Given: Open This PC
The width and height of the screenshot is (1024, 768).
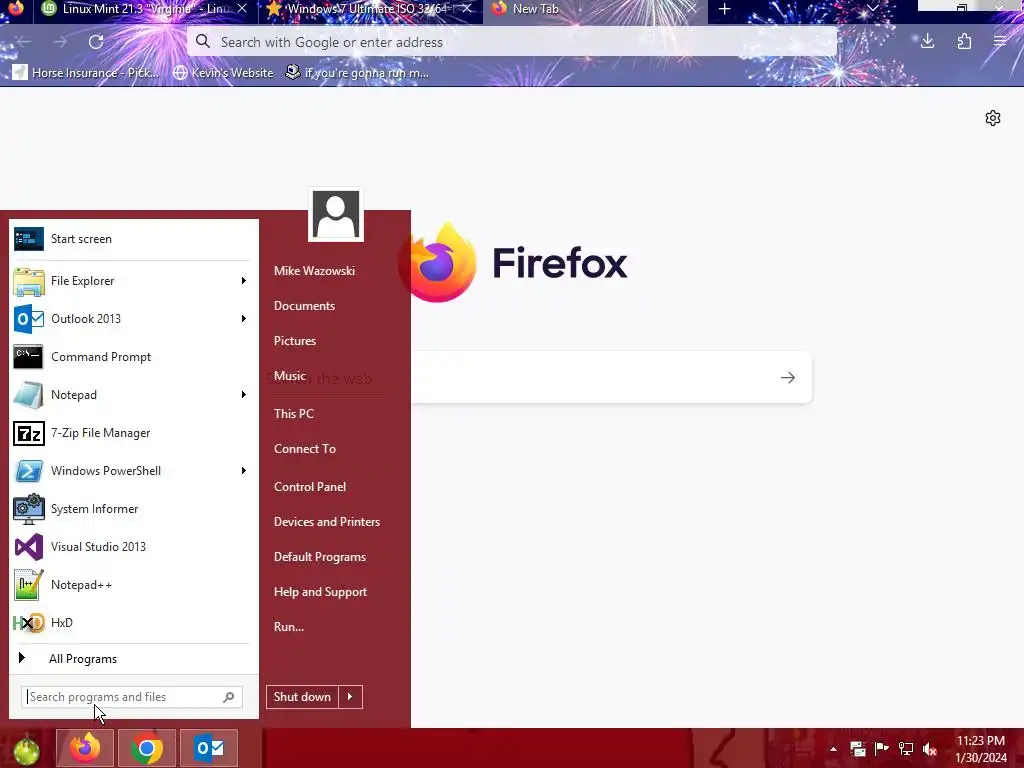Looking at the screenshot, I should tap(294, 413).
